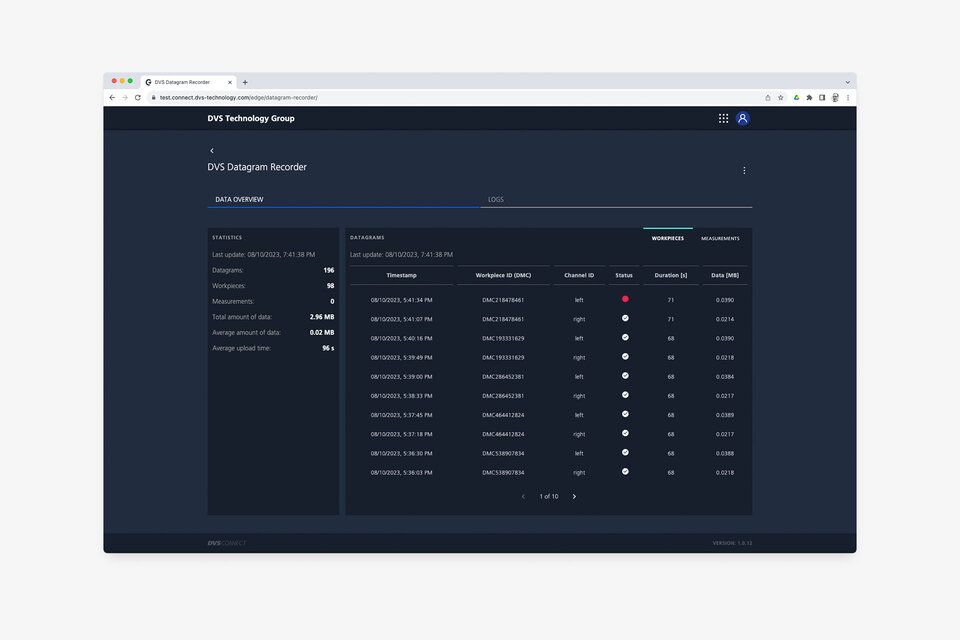This screenshot has width=960, height=640.
Task: Click the red error status indicator
Action: click(x=625, y=299)
